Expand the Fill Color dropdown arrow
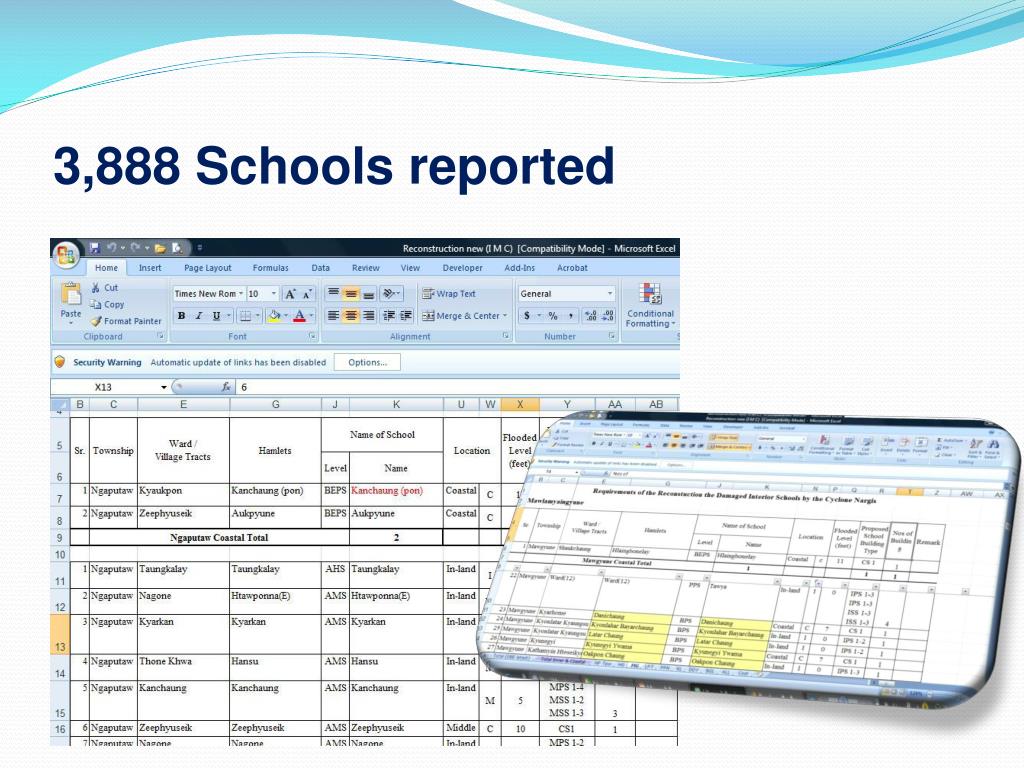Screen dimensions: 1024x768 [x=285, y=316]
